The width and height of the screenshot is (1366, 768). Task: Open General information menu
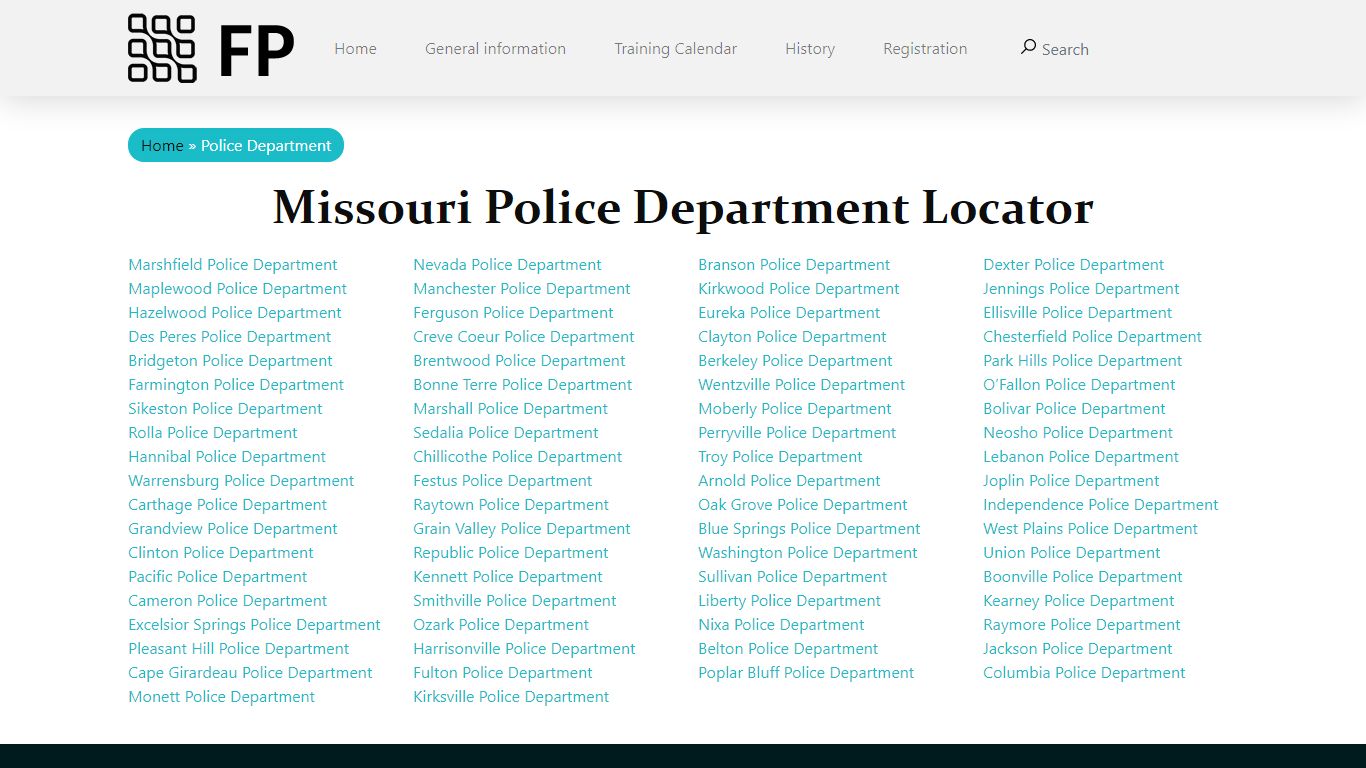pyautogui.click(x=495, y=48)
